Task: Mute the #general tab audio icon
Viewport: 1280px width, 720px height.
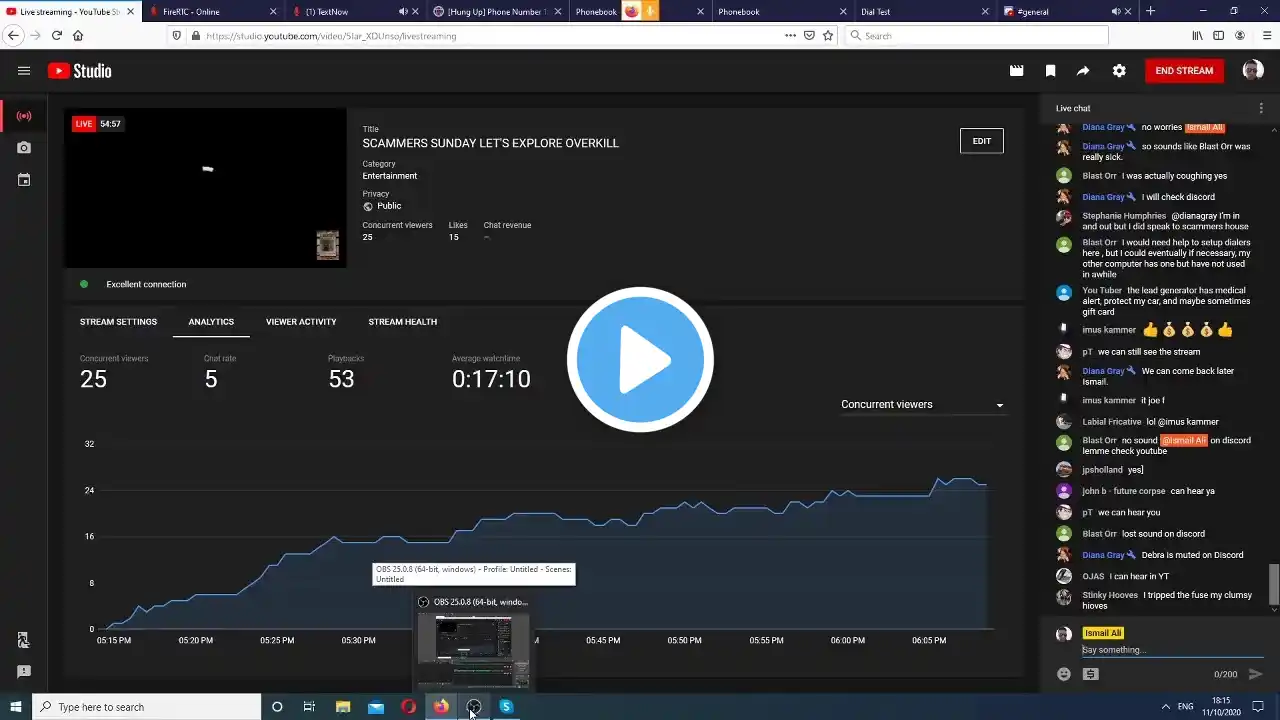Action: pos(1116,12)
